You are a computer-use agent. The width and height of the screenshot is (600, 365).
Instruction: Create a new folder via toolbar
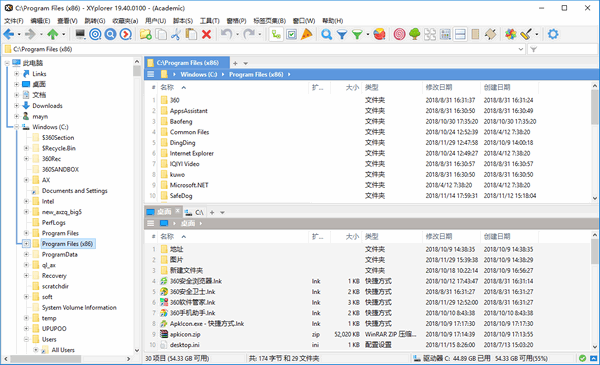[145, 34]
